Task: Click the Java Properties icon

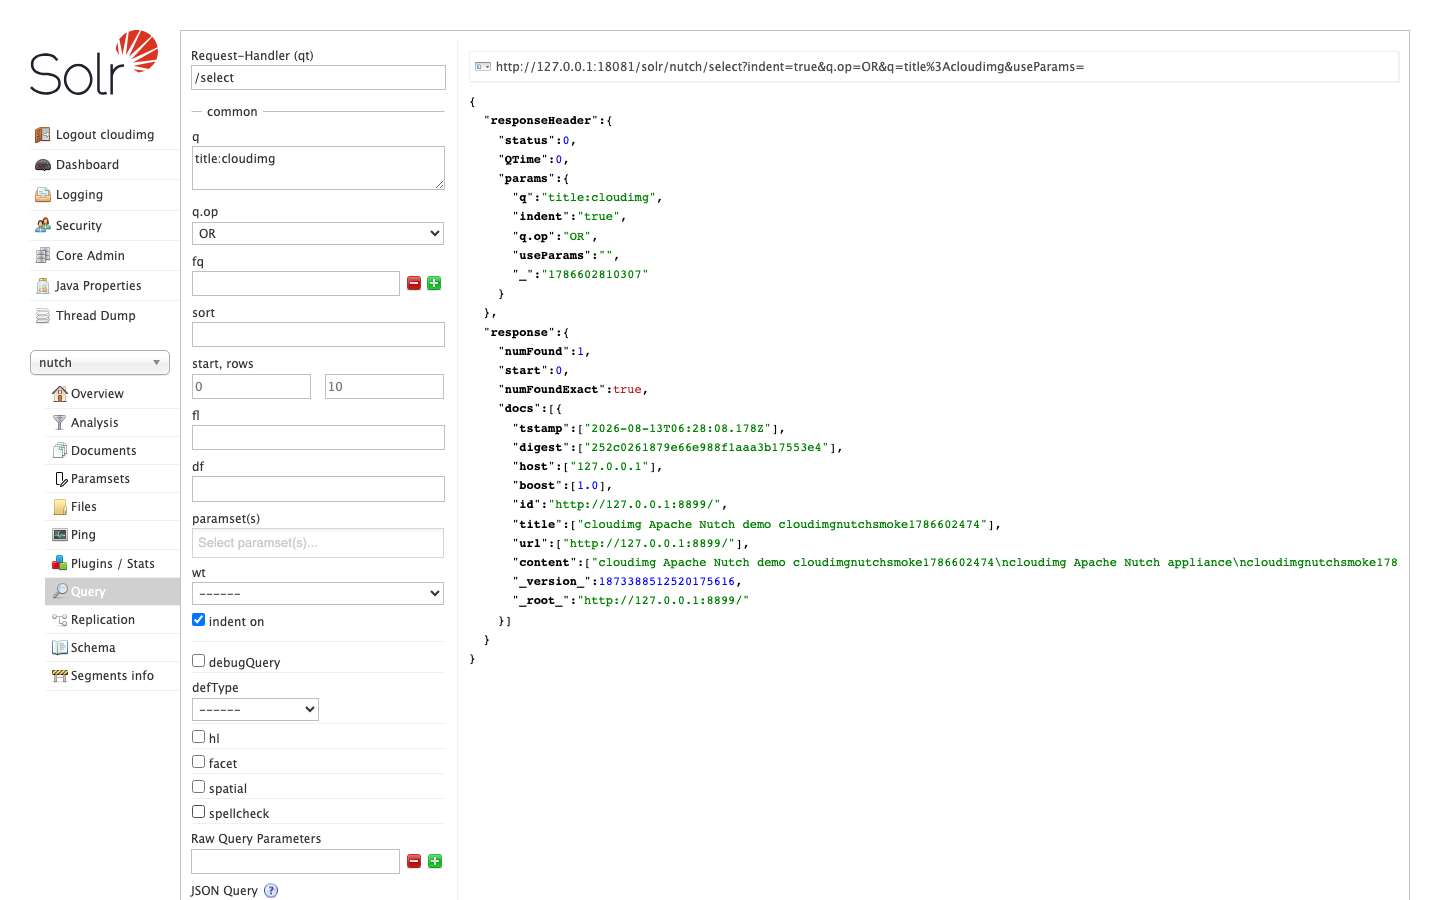Action: [x=42, y=286]
